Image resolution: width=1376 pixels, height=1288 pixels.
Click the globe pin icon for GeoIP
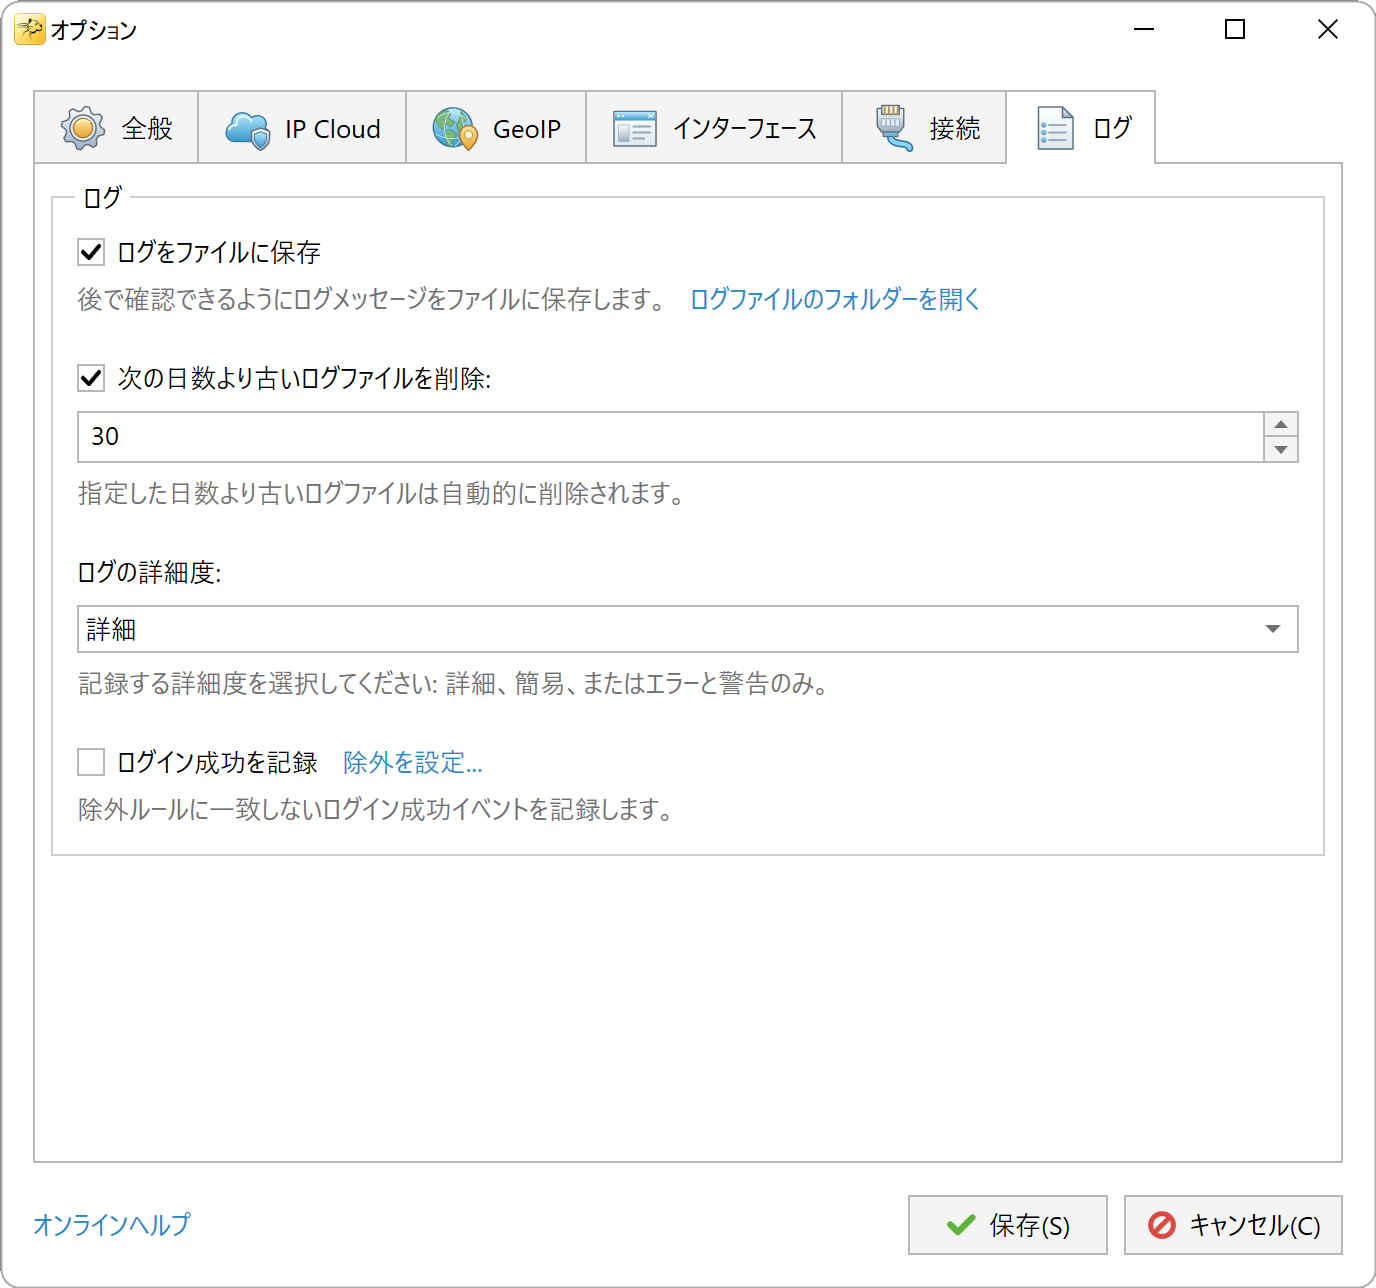pos(455,129)
